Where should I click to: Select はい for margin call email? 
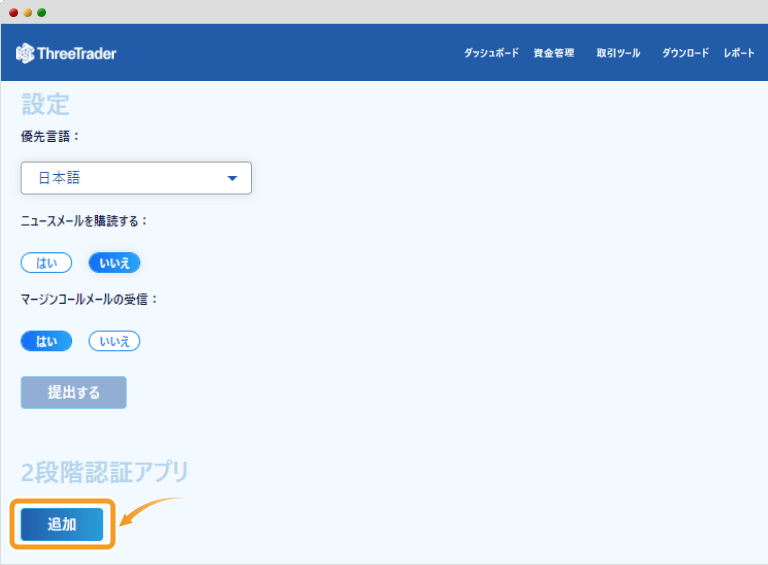click(46, 341)
